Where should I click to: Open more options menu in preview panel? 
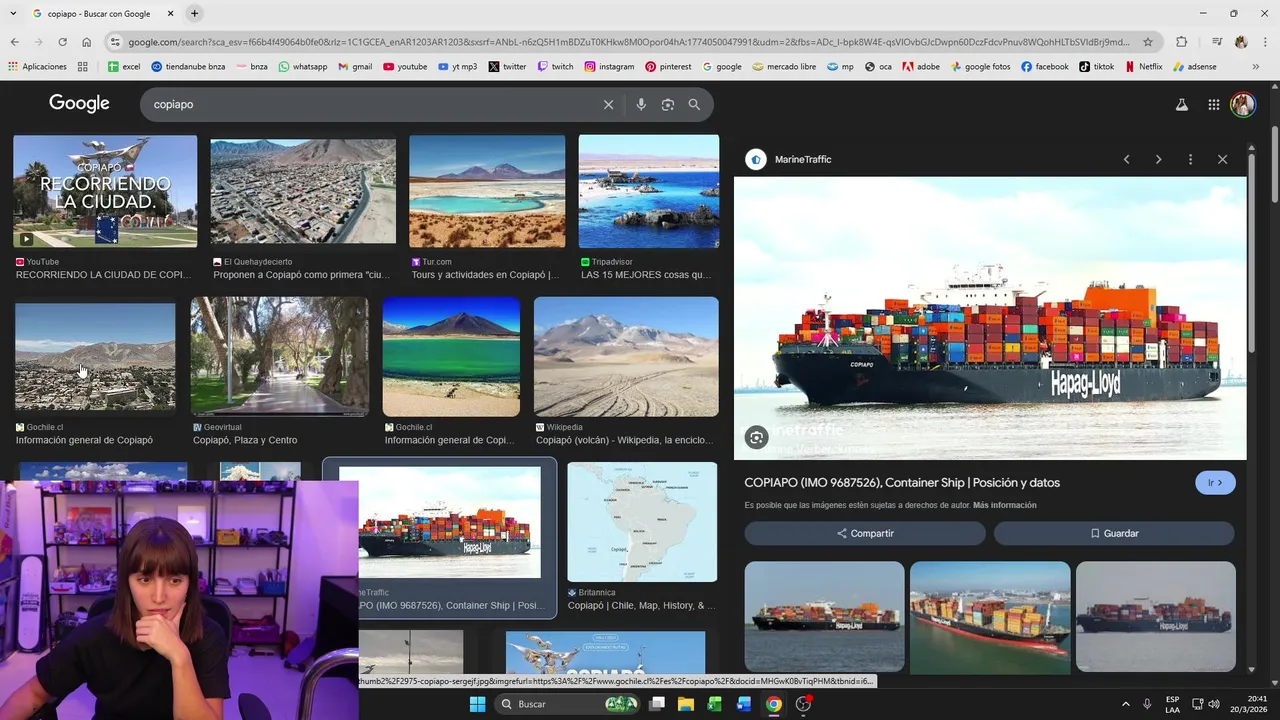pos(1190,159)
